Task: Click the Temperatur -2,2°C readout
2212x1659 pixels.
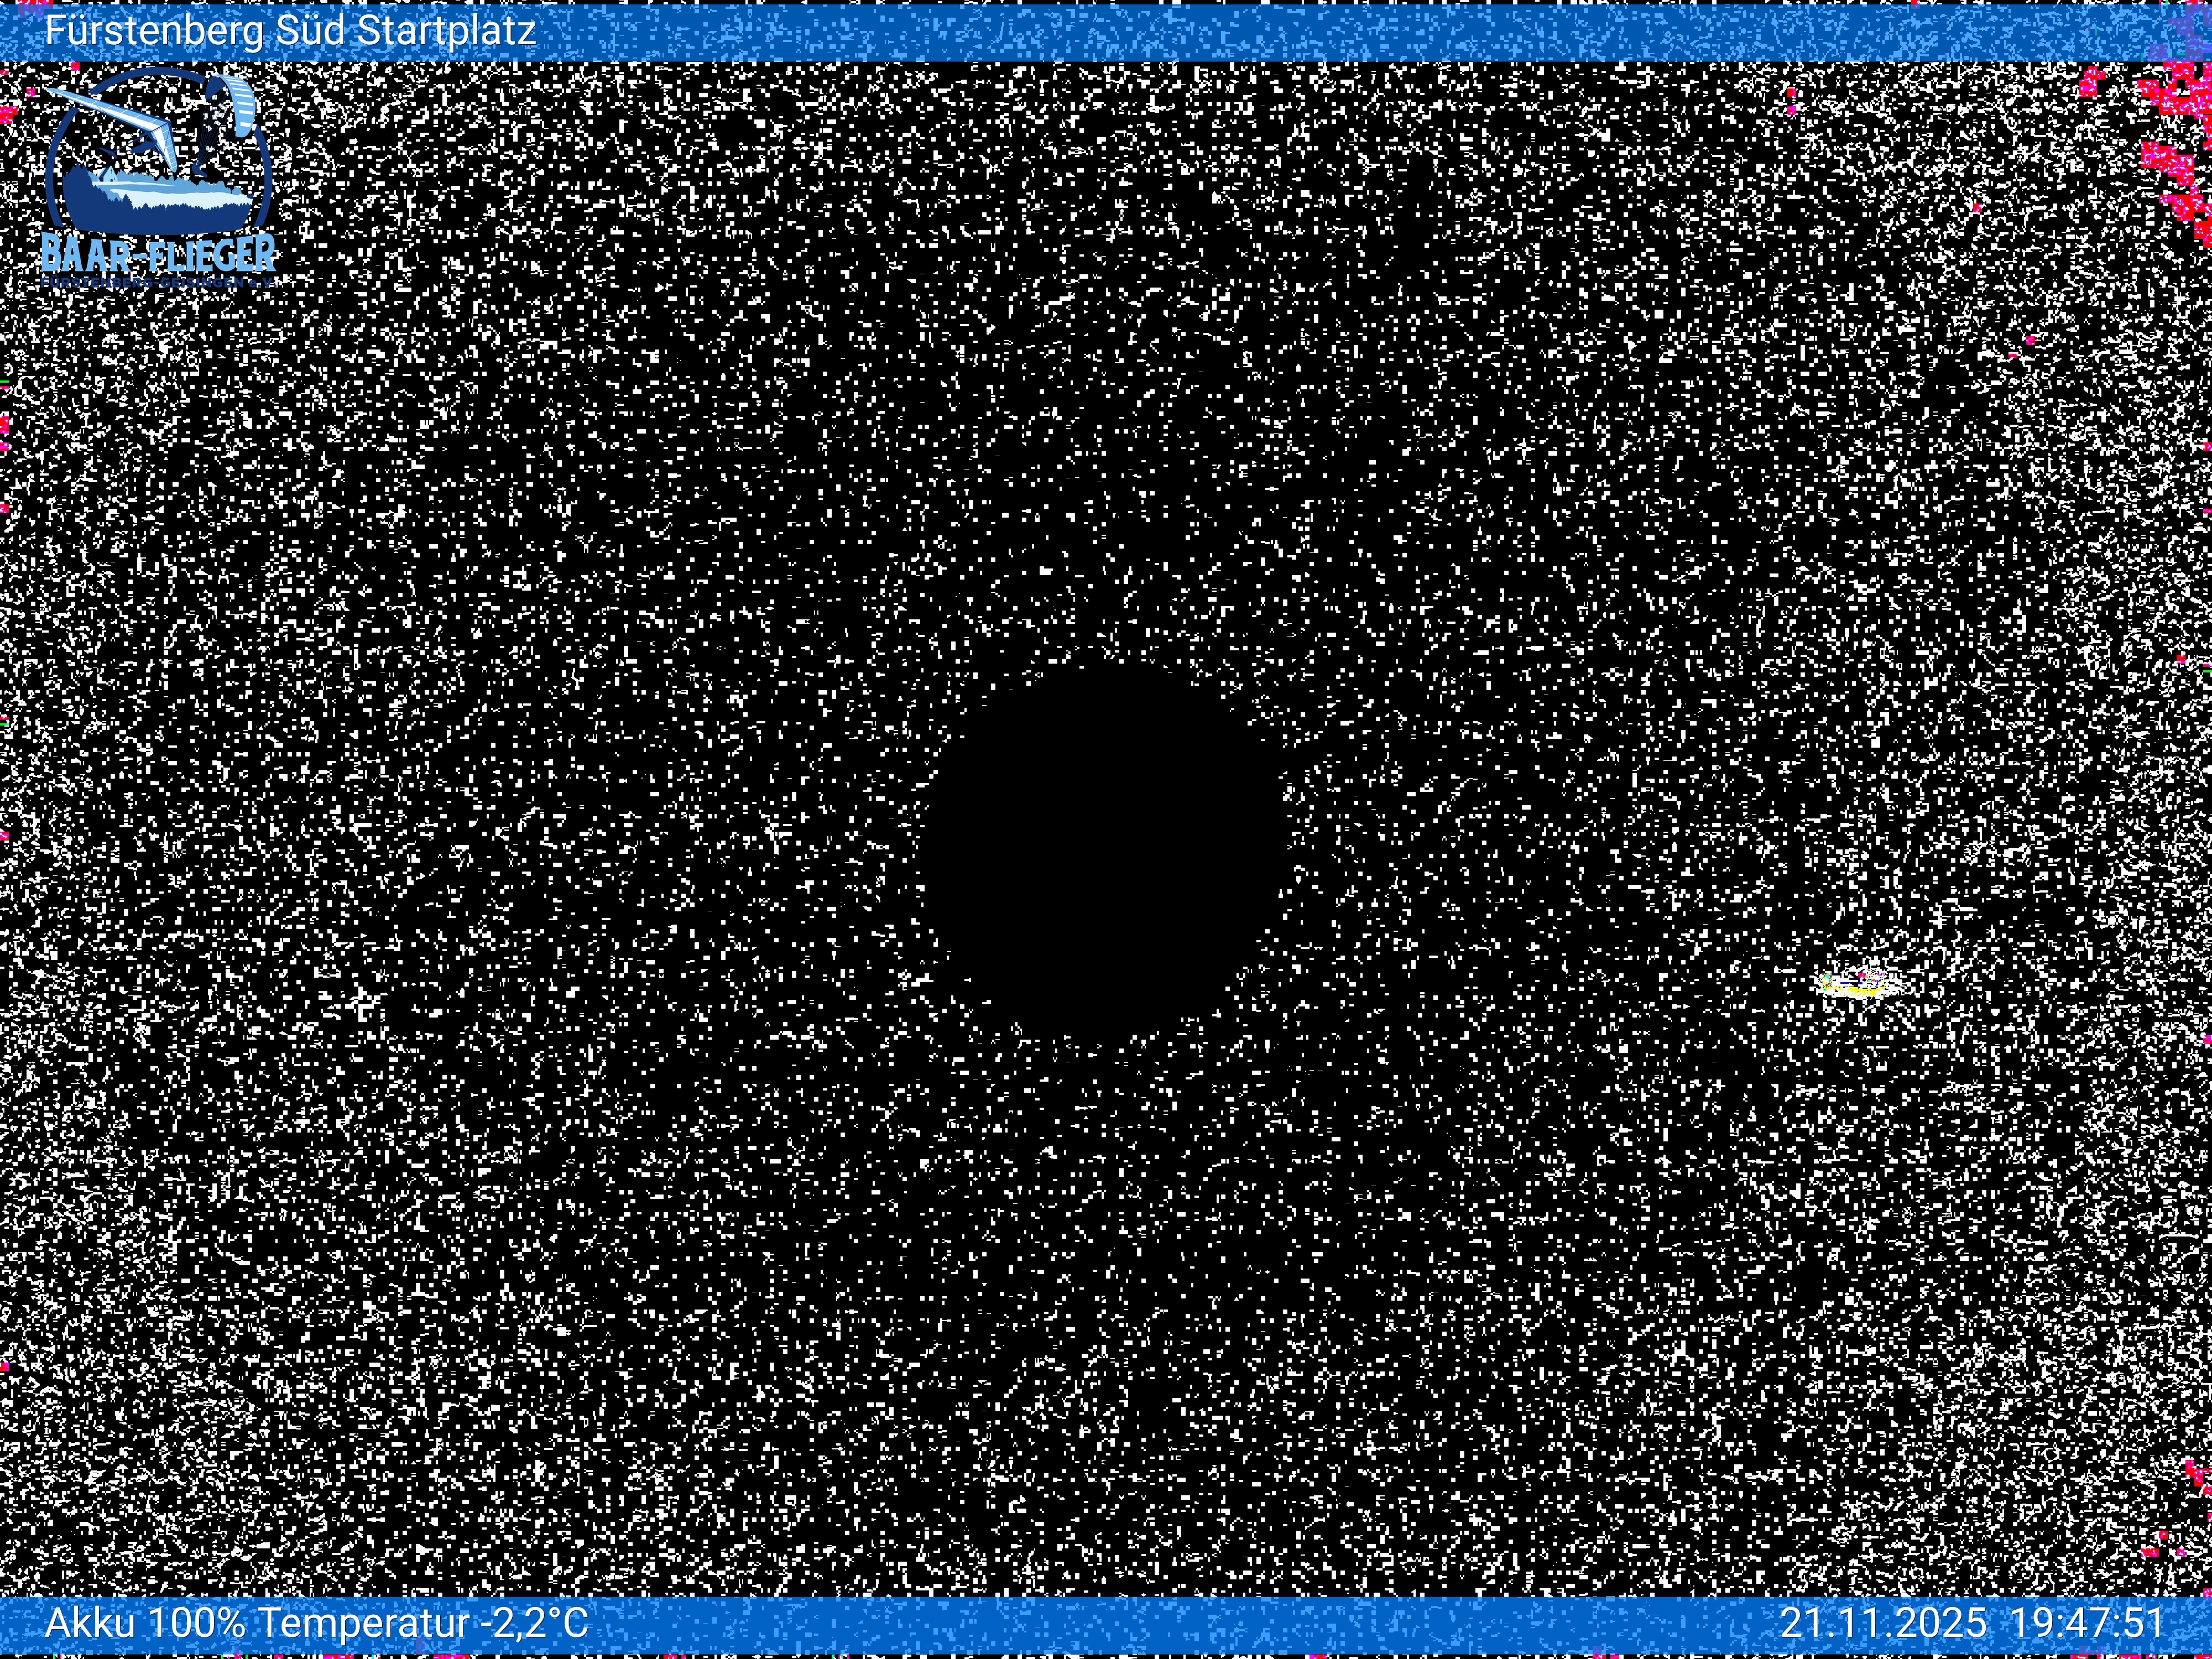Action: 423,1622
